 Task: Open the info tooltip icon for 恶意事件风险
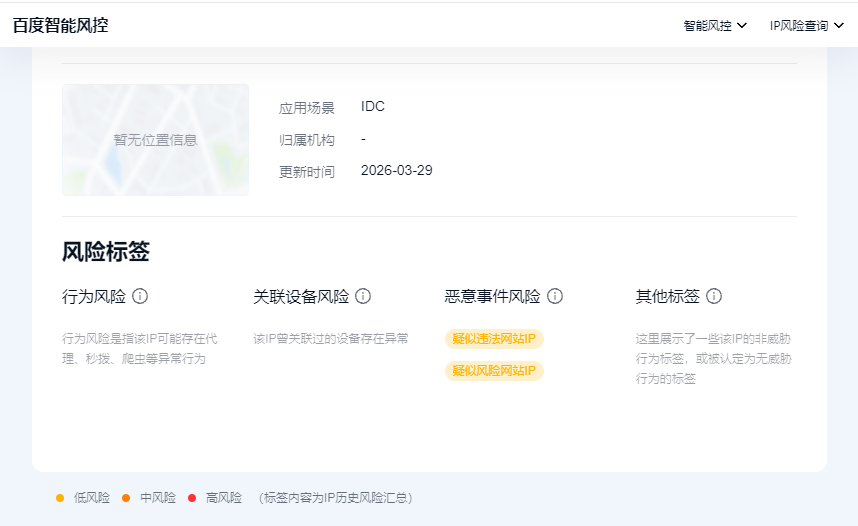point(555,296)
